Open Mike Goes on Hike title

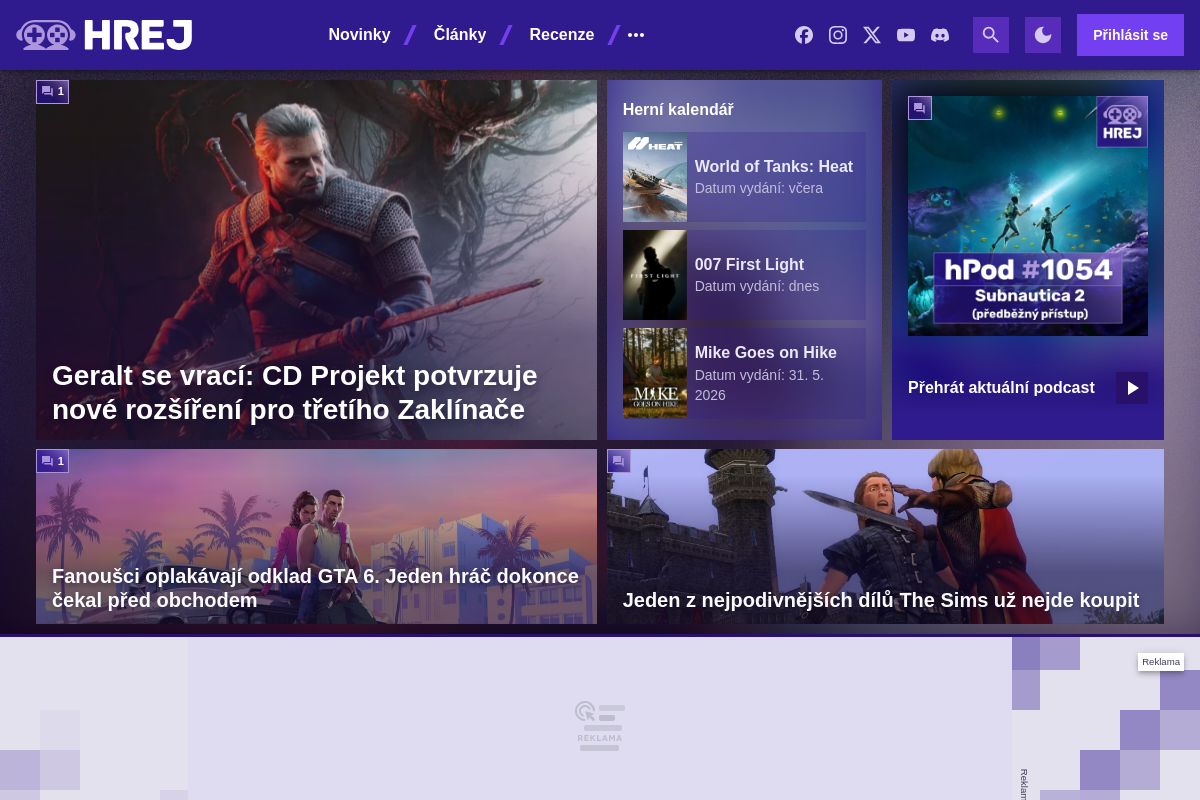point(766,352)
